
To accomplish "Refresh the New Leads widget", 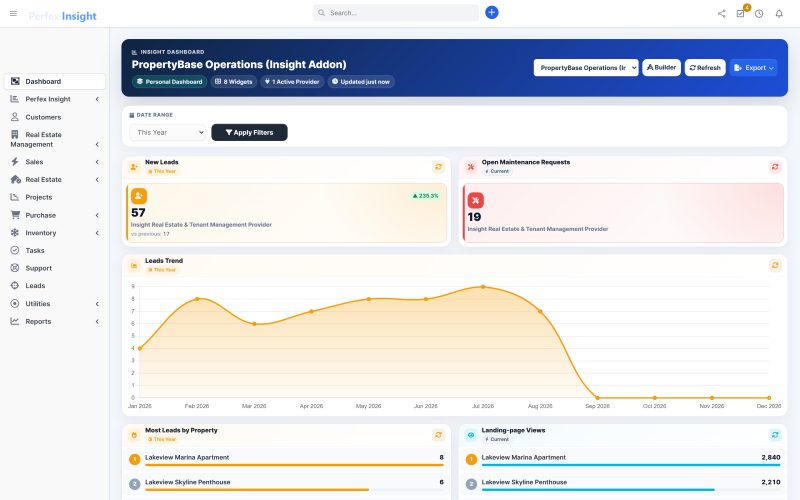I will [x=438, y=167].
